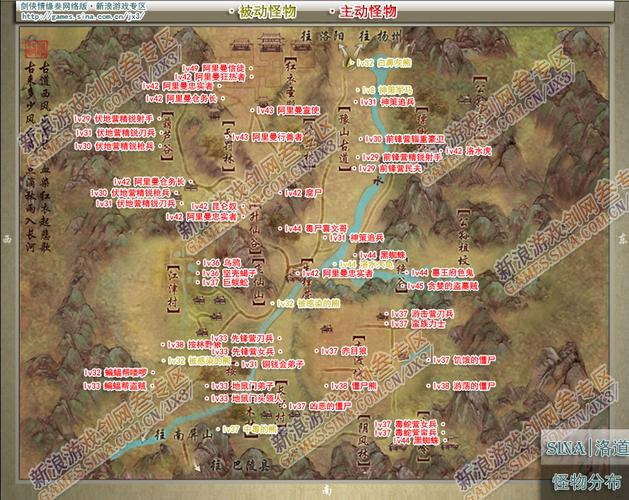Screen dimensions: 629x500
Task: Click the SINA 洛道 logo text
Action: [x=586, y=448]
